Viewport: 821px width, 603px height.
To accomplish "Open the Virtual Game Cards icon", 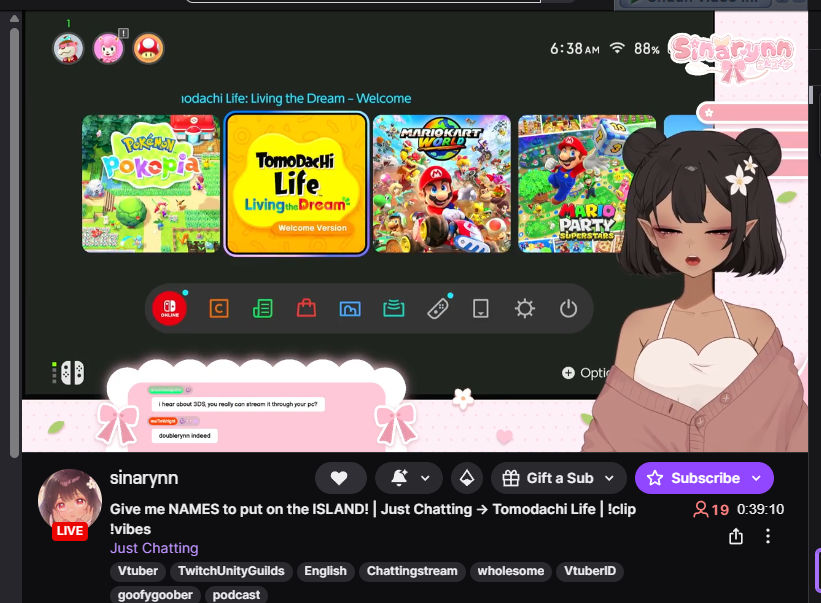I will [x=481, y=308].
